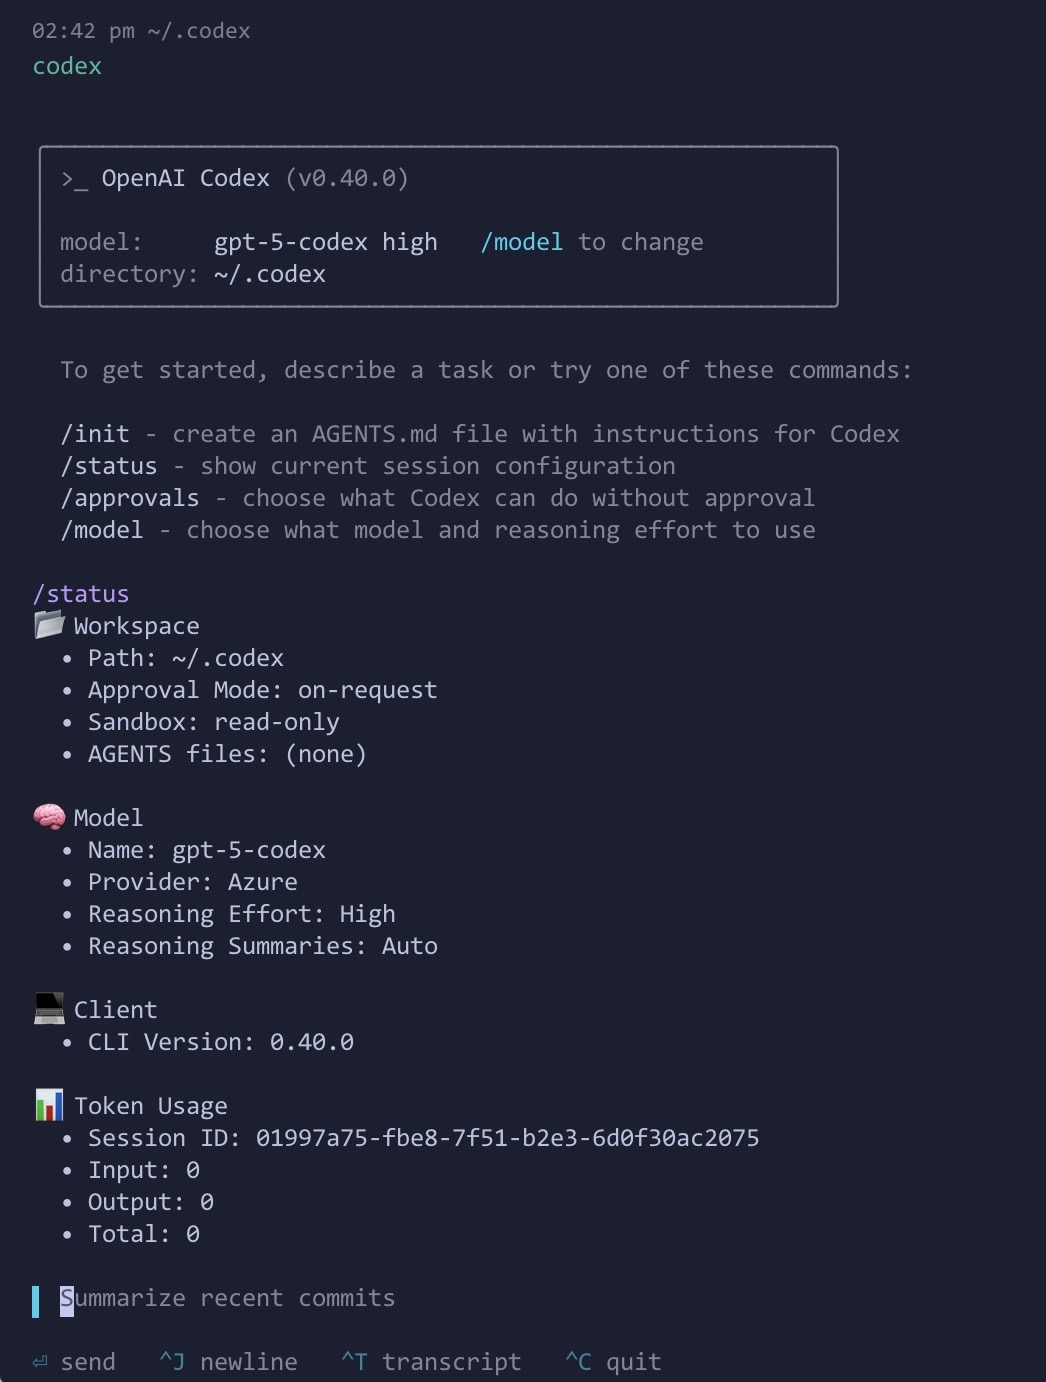The width and height of the screenshot is (1046, 1382).
Task: Click the /init command in list
Action: pos(95,434)
